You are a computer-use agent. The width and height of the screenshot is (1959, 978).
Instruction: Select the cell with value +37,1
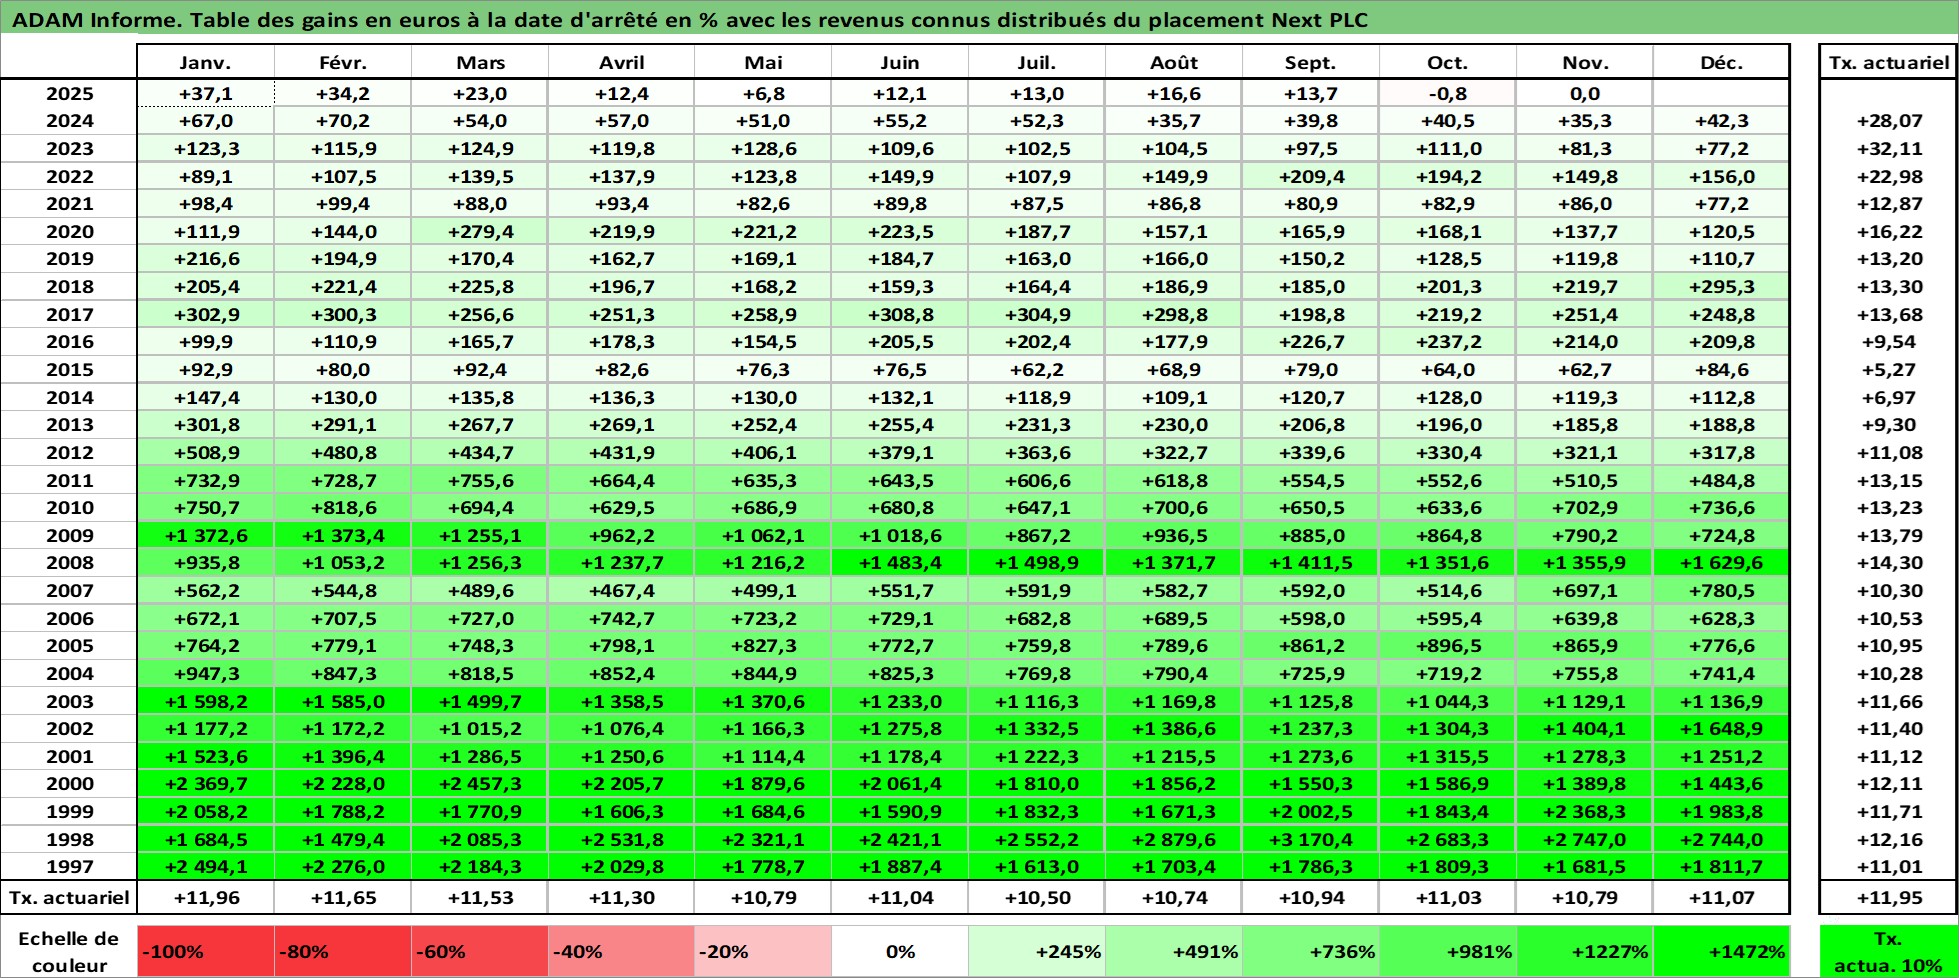pyautogui.click(x=205, y=94)
